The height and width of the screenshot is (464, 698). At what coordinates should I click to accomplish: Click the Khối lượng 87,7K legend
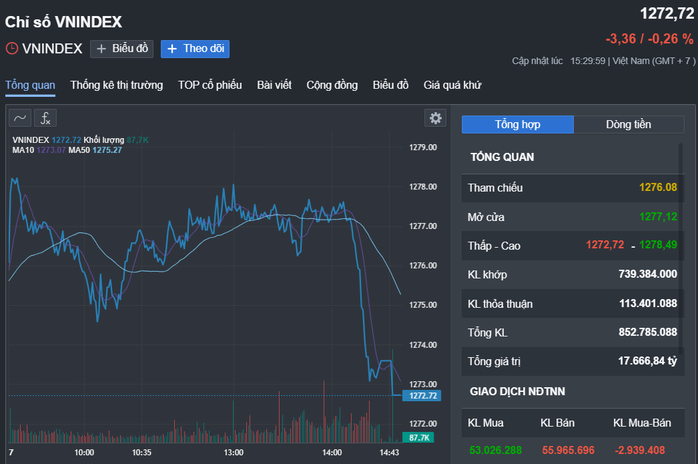116,140
